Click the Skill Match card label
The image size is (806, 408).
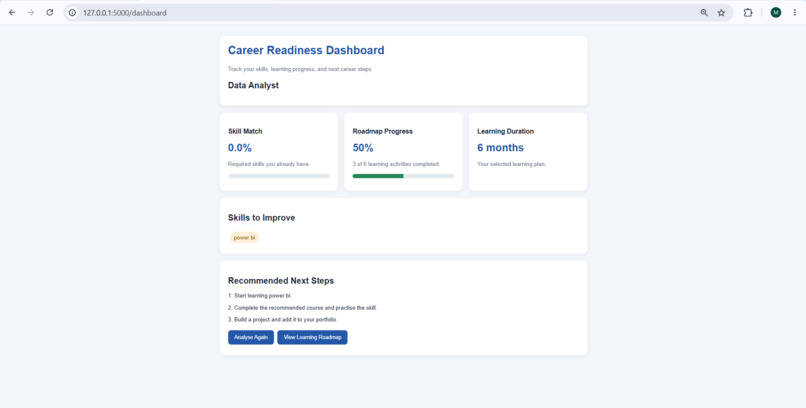pyautogui.click(x=245, y=131)
